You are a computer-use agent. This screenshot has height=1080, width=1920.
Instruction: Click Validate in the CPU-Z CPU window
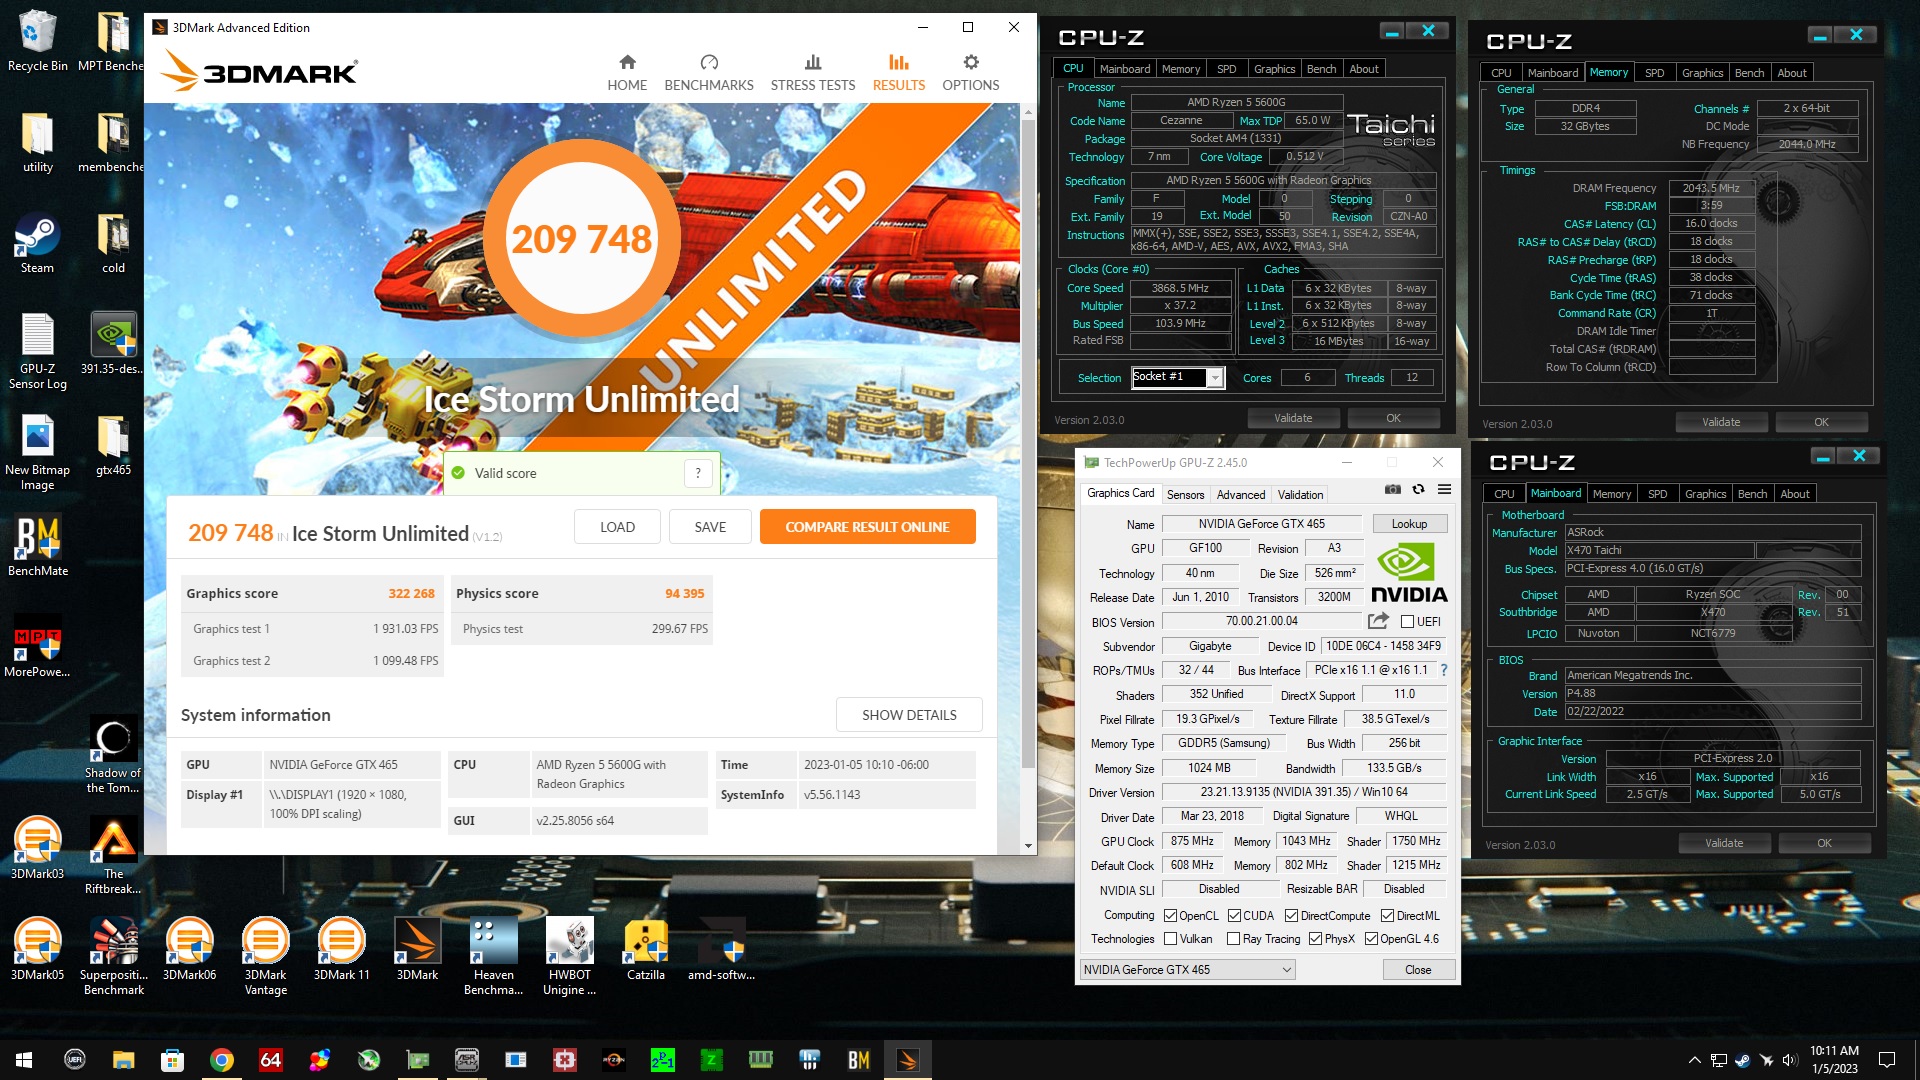[x=1293, y=418]
